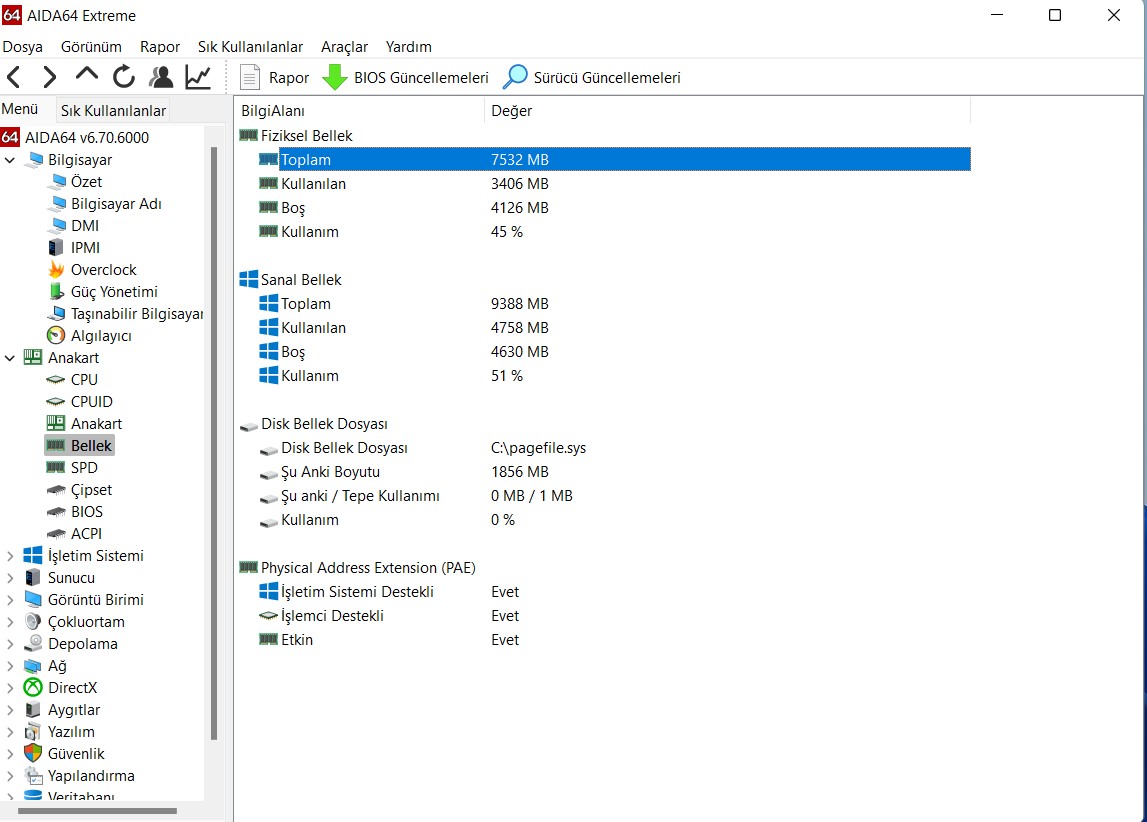Select the Güvenlik shield icon
The height and width of the screenshot is (822, 1147).
(x=33, y=753)
